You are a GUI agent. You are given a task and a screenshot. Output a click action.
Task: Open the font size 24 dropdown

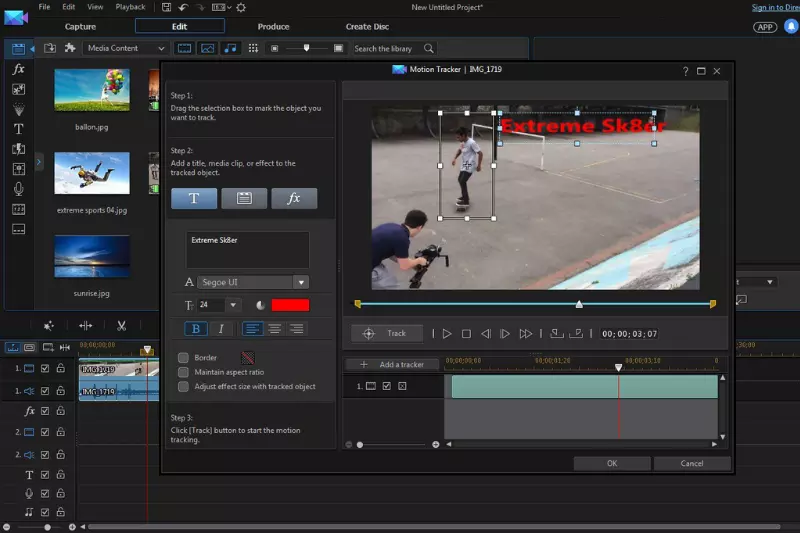233,305
